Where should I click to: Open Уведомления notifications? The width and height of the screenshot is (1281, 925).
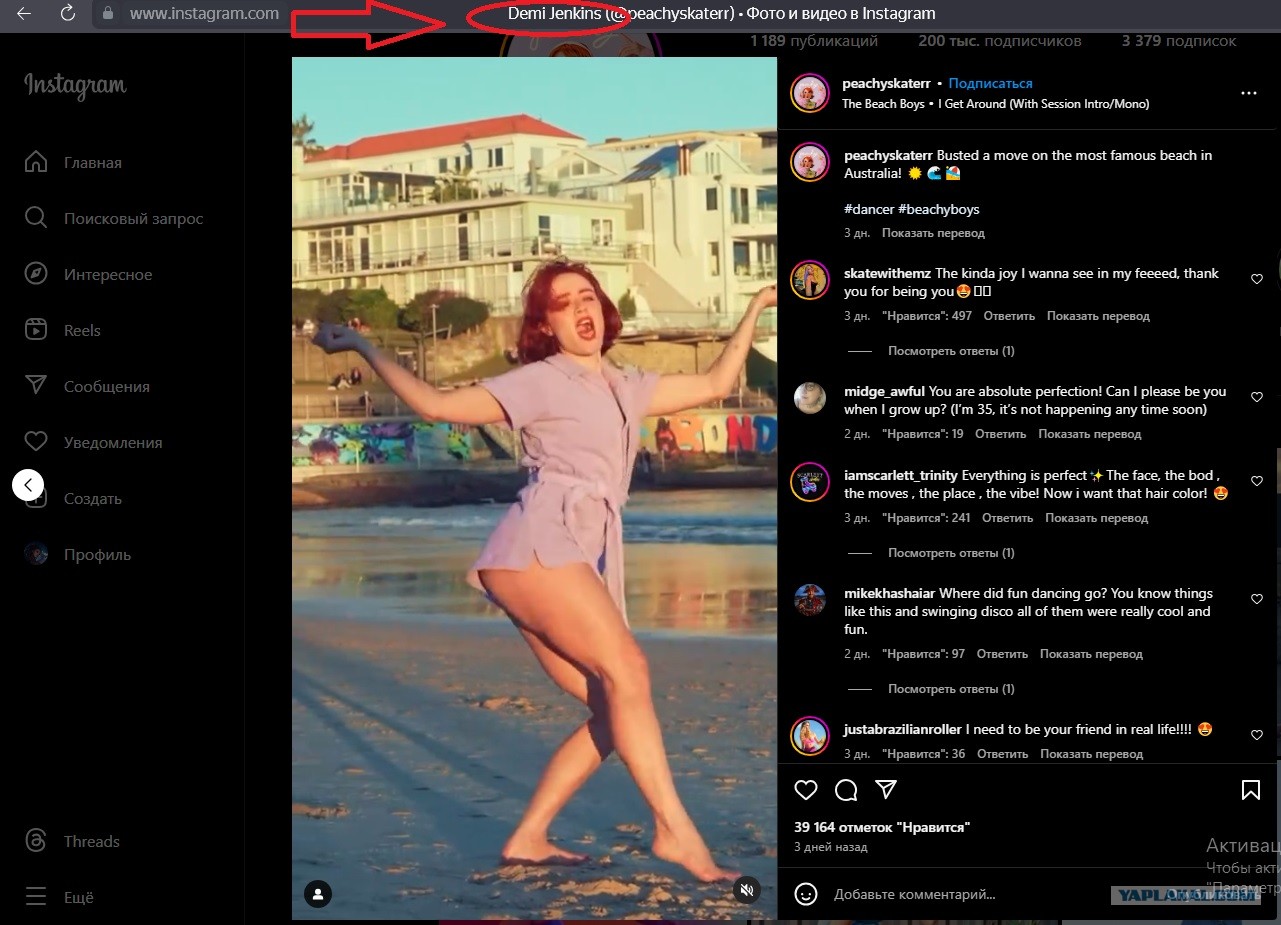[92, 442]
